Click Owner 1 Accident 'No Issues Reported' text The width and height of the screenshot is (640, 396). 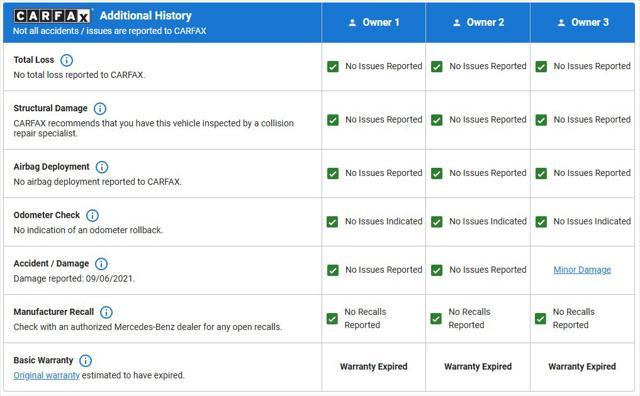tap(384, 270)
